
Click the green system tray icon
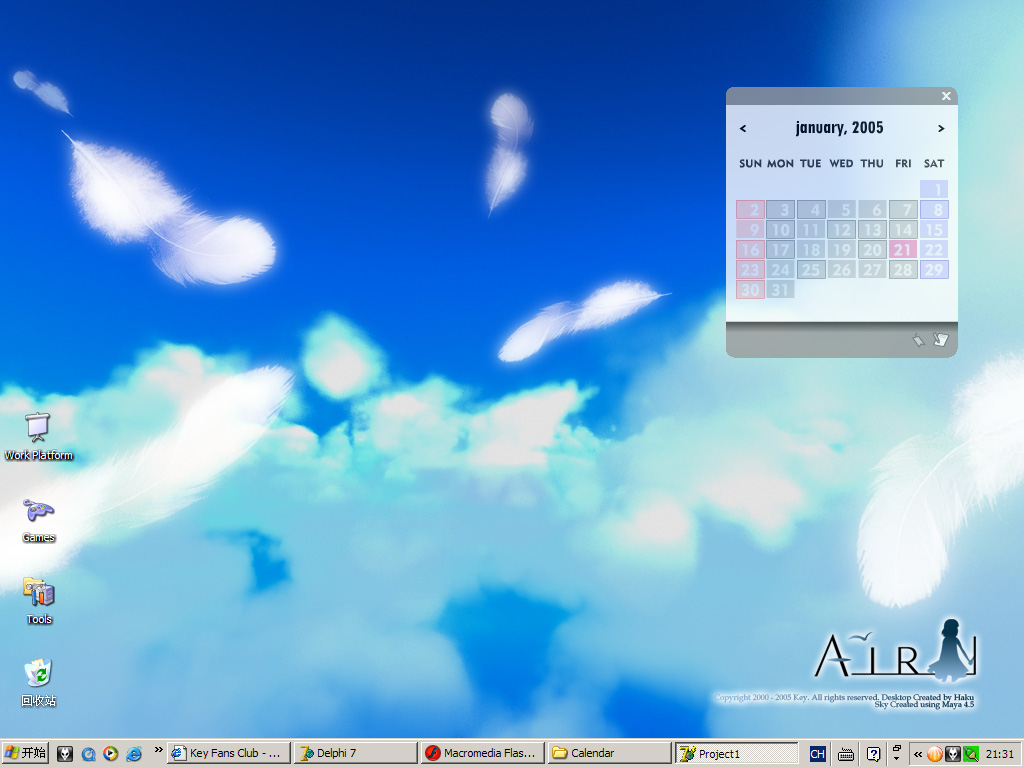pyautogui.click(x=970, y=754)
